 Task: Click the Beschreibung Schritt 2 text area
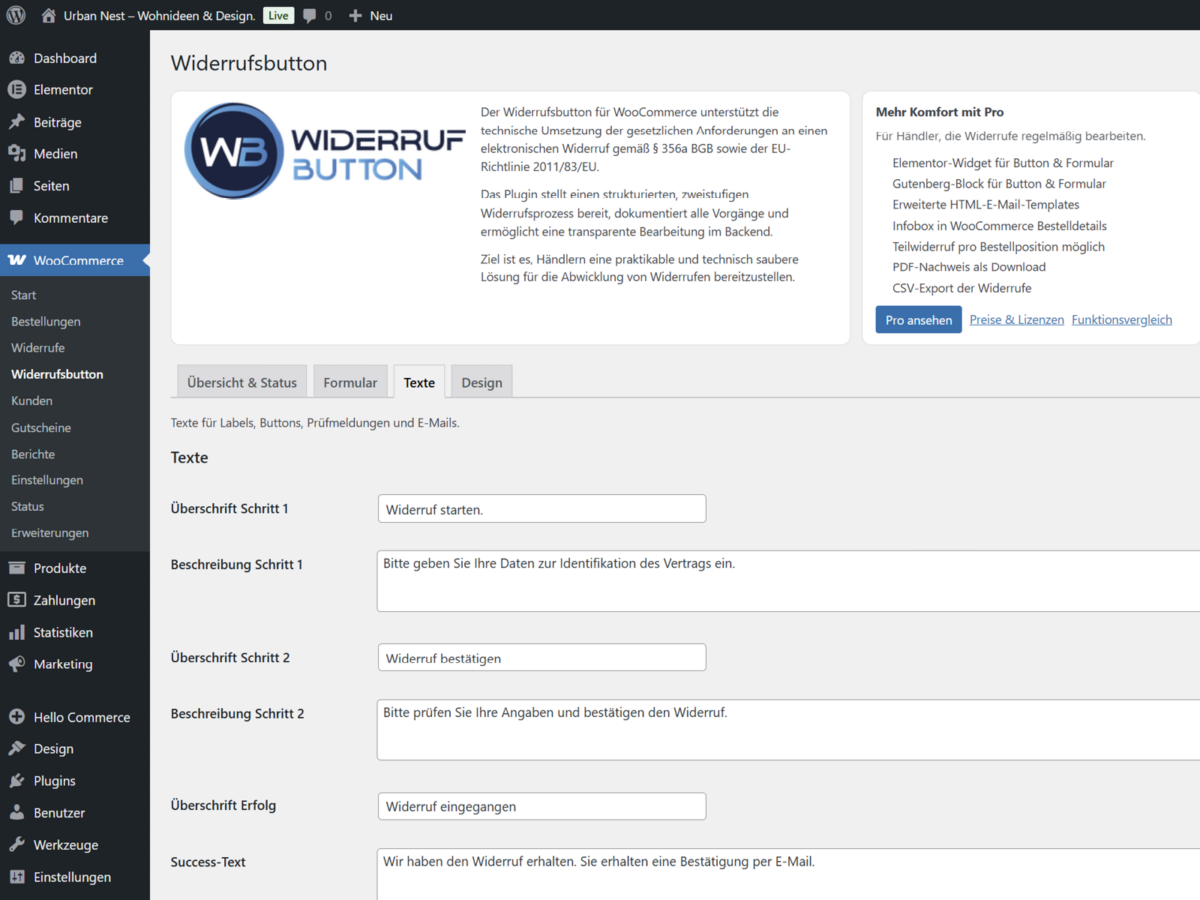[x=788, y=729]
